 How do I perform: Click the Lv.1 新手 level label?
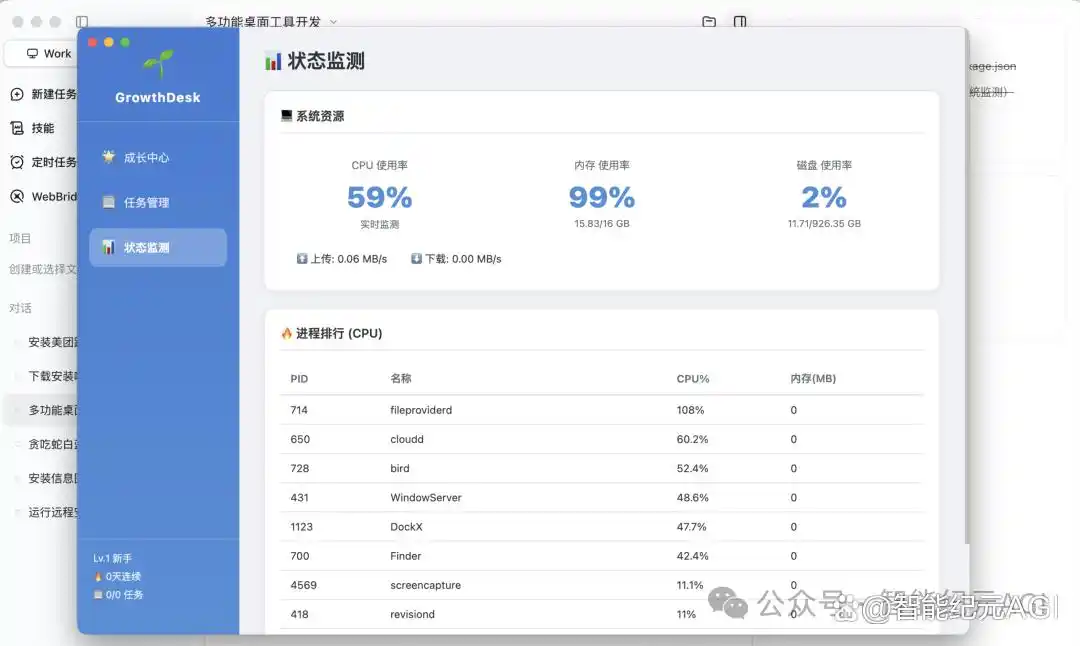coord(112,559)
